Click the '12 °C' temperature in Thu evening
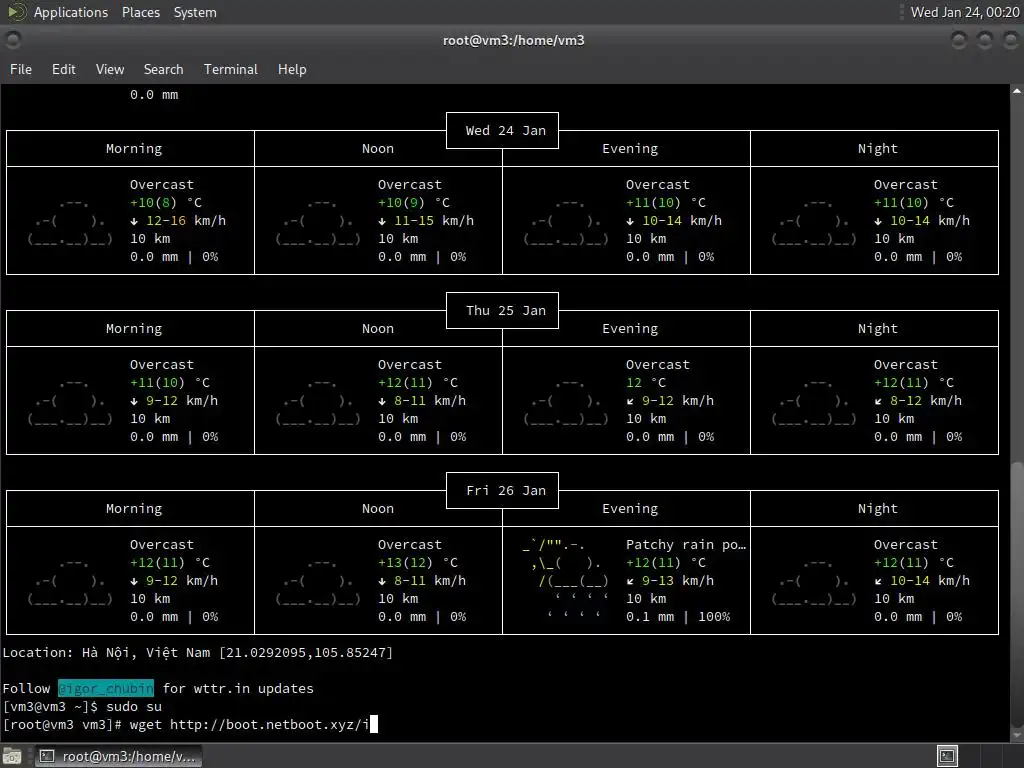The height and width of the screenshot is (768, 1024). tap(646, 383)
